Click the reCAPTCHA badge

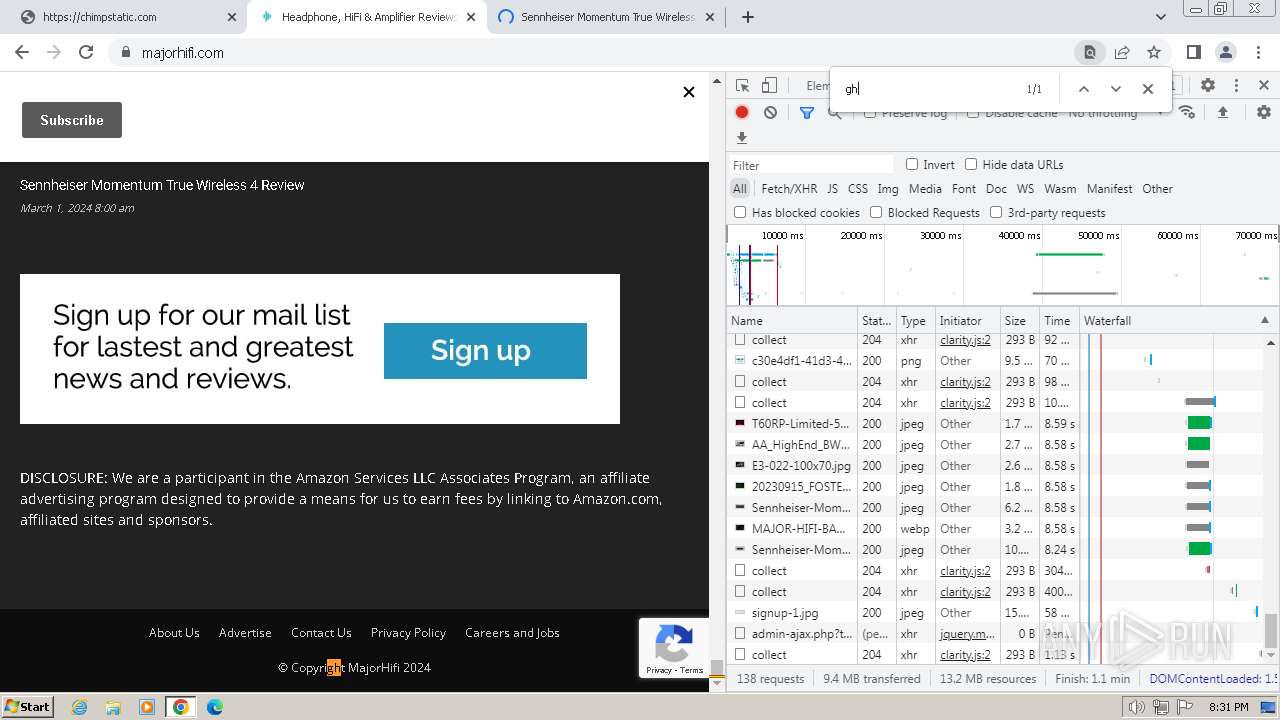[673, 648]
